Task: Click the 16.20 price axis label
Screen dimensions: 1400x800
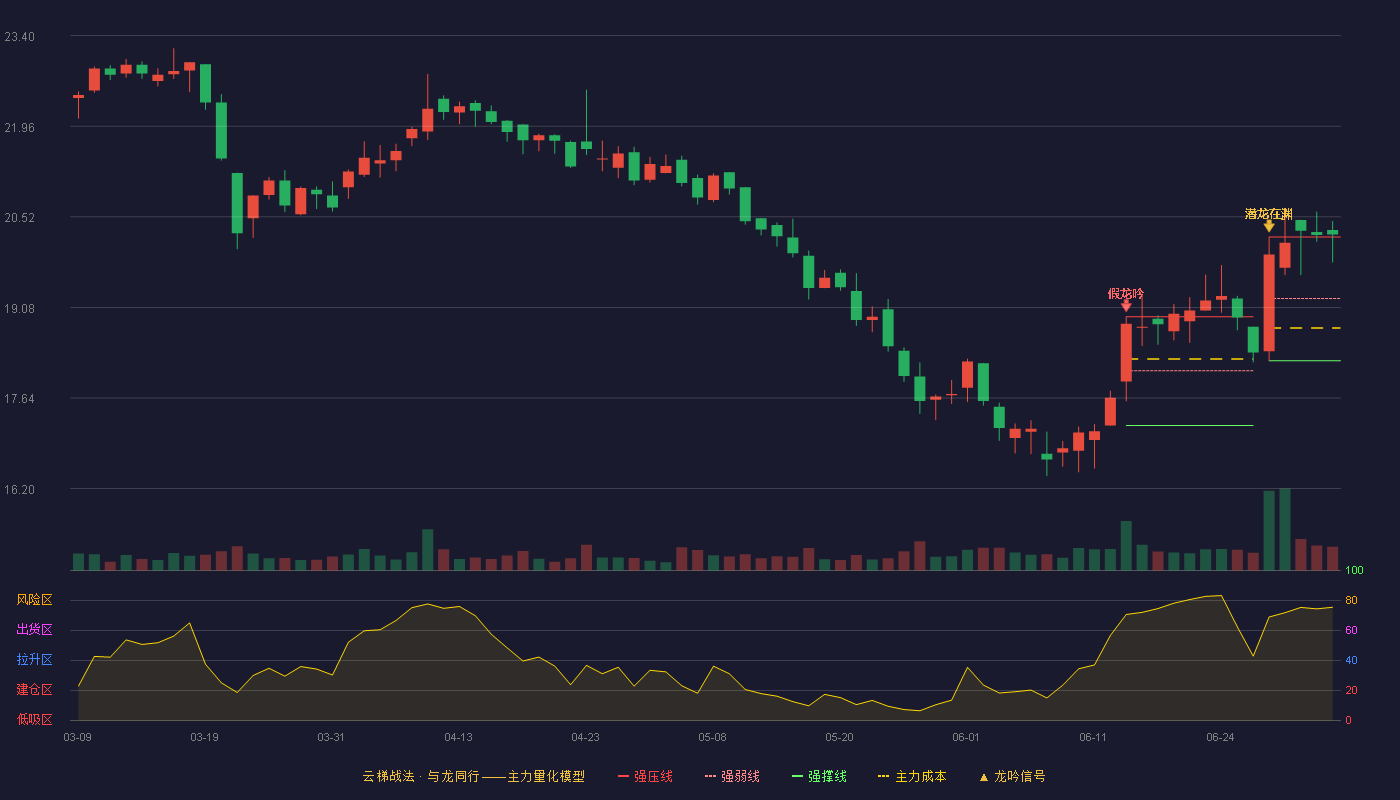Action: click(19, 490)
